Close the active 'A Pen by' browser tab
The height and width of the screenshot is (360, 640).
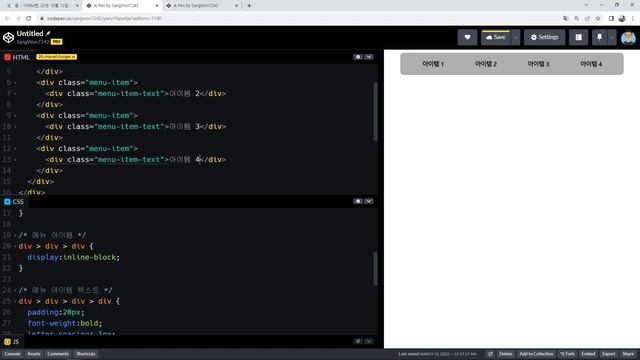click(x=157, y=6)
